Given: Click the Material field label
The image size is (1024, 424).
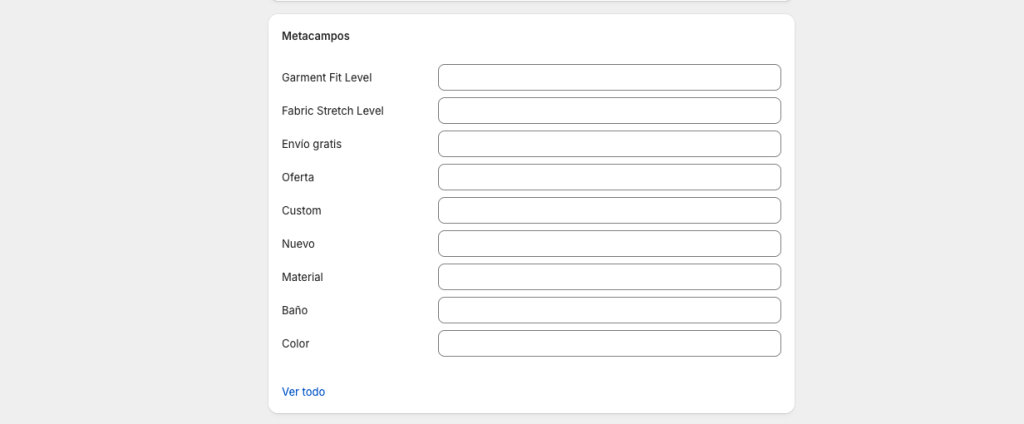Looking at the screenshot, I should [x=302, y=277].
